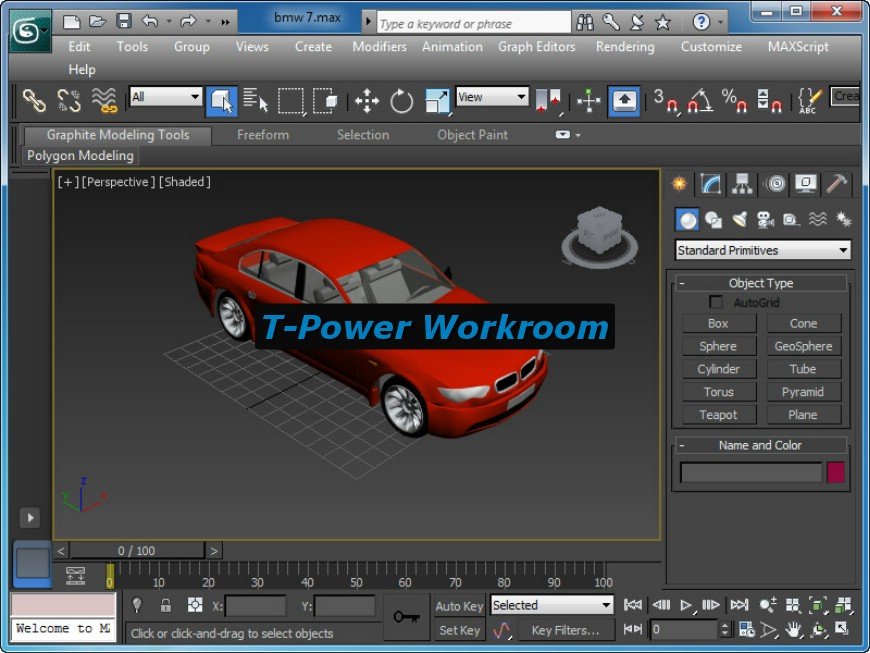This screenshot has width=870, height=653.
Task: Open the object color swatch
Action: 836,473
